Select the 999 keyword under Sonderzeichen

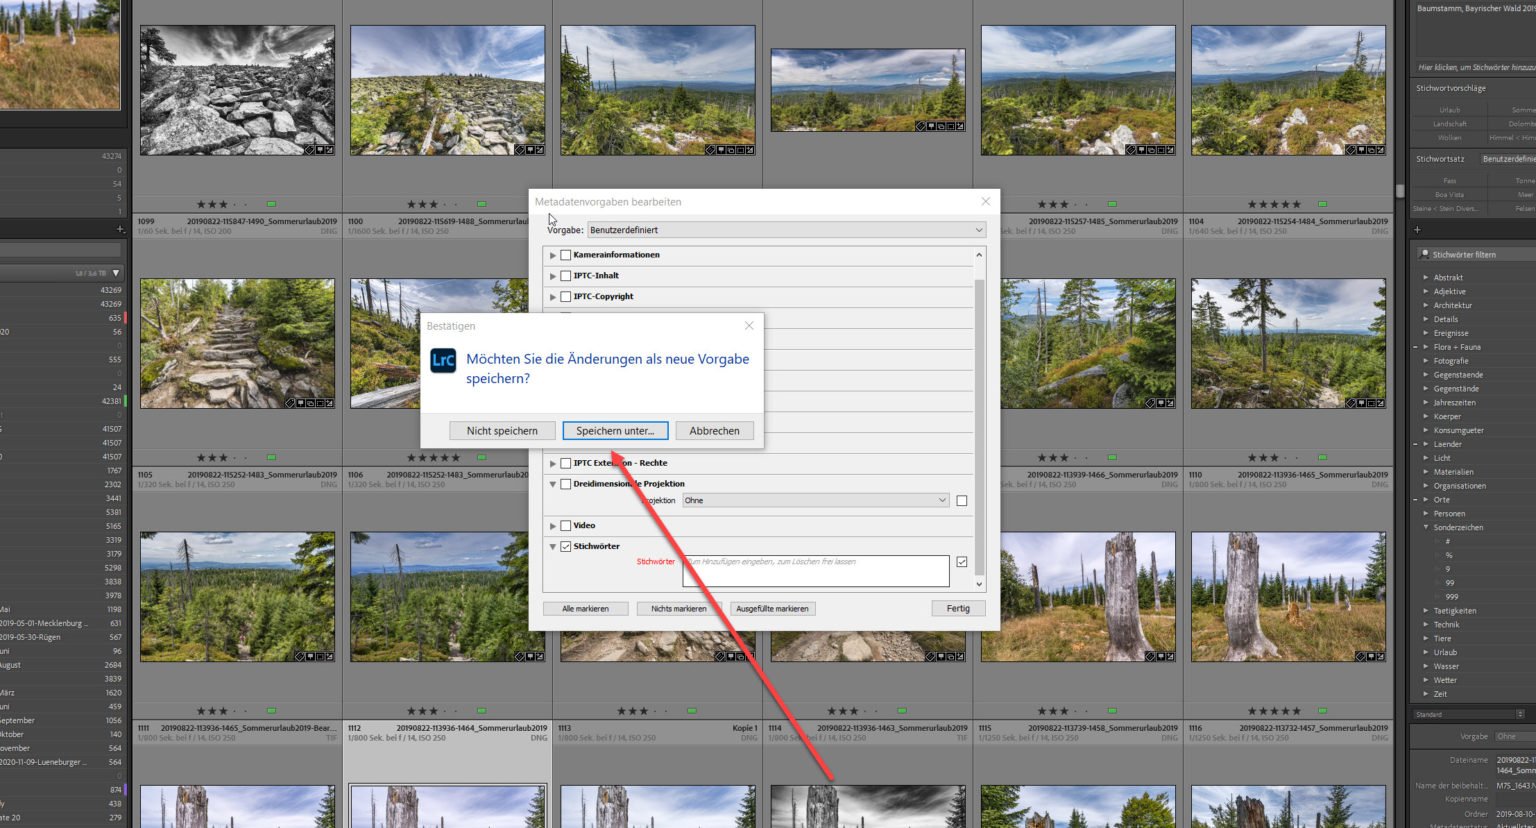(1451, 597)
